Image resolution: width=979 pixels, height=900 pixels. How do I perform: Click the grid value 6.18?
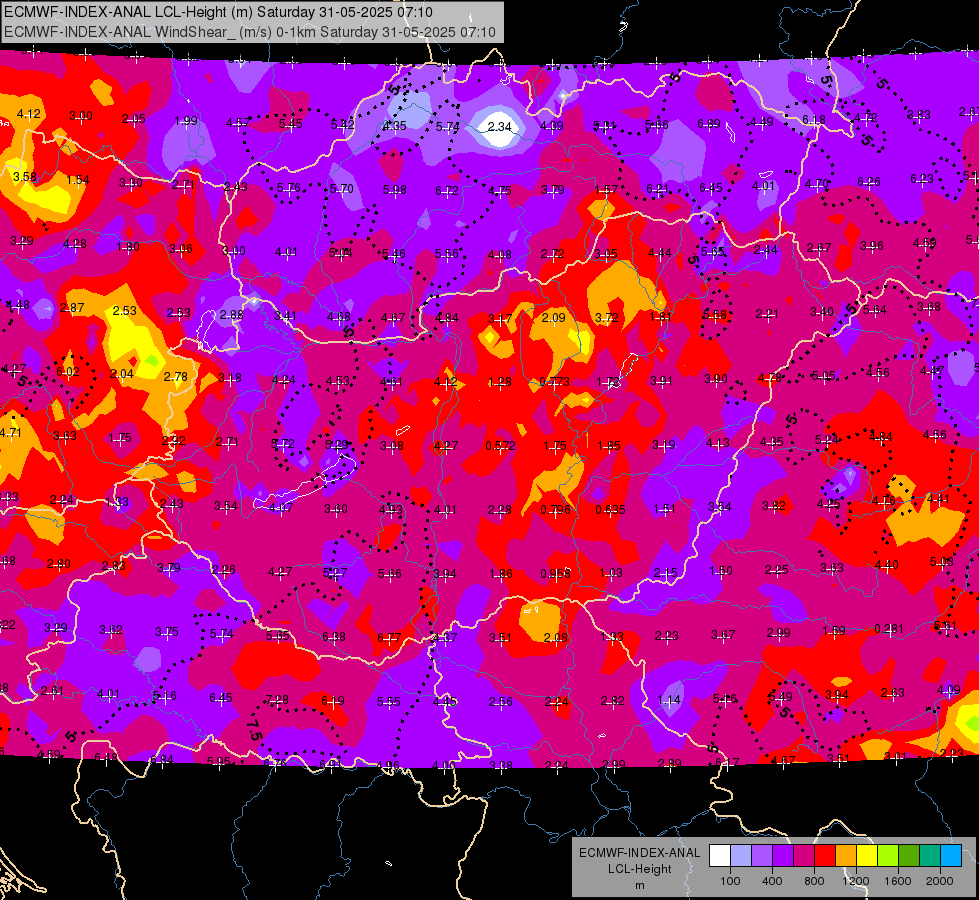(814, 119)
